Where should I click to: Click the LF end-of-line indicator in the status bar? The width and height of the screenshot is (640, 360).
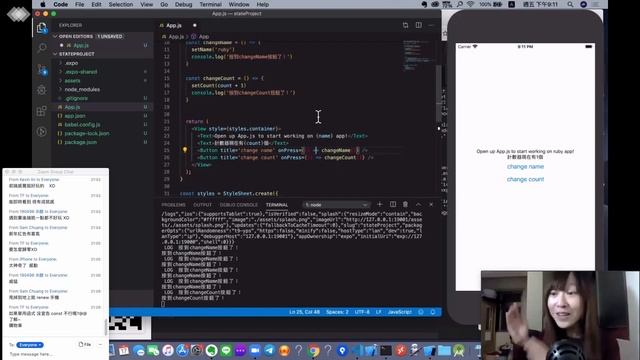point(378,312)
